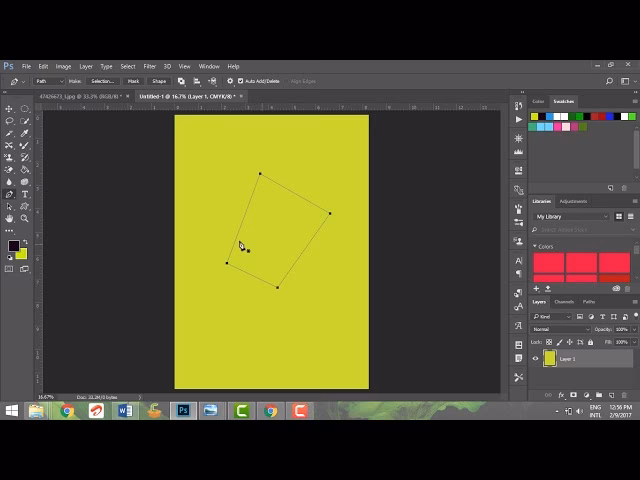The image size is (640, 480).
Task: Open the workspace switcher dropdown
Action: click(x=625, y=81)
